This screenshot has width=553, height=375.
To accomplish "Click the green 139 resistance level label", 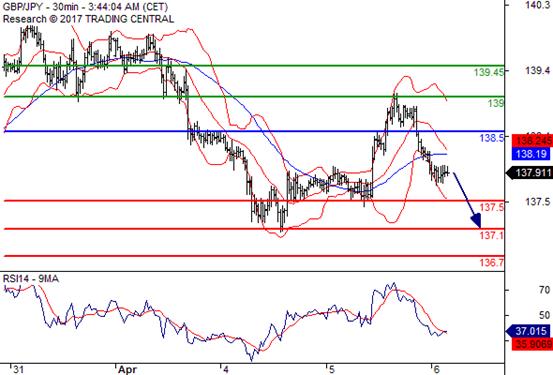I will click(x=496, y=103).
